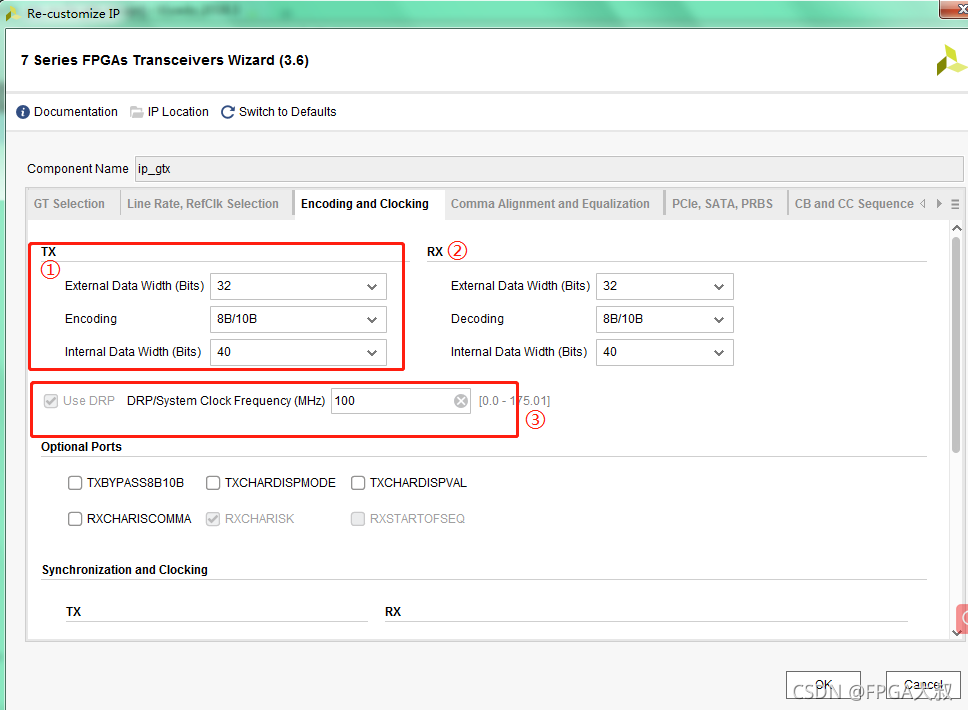Screen dimensions: 968x710
Task: Open RX Decoding dropdown
Action: point(665,319)
